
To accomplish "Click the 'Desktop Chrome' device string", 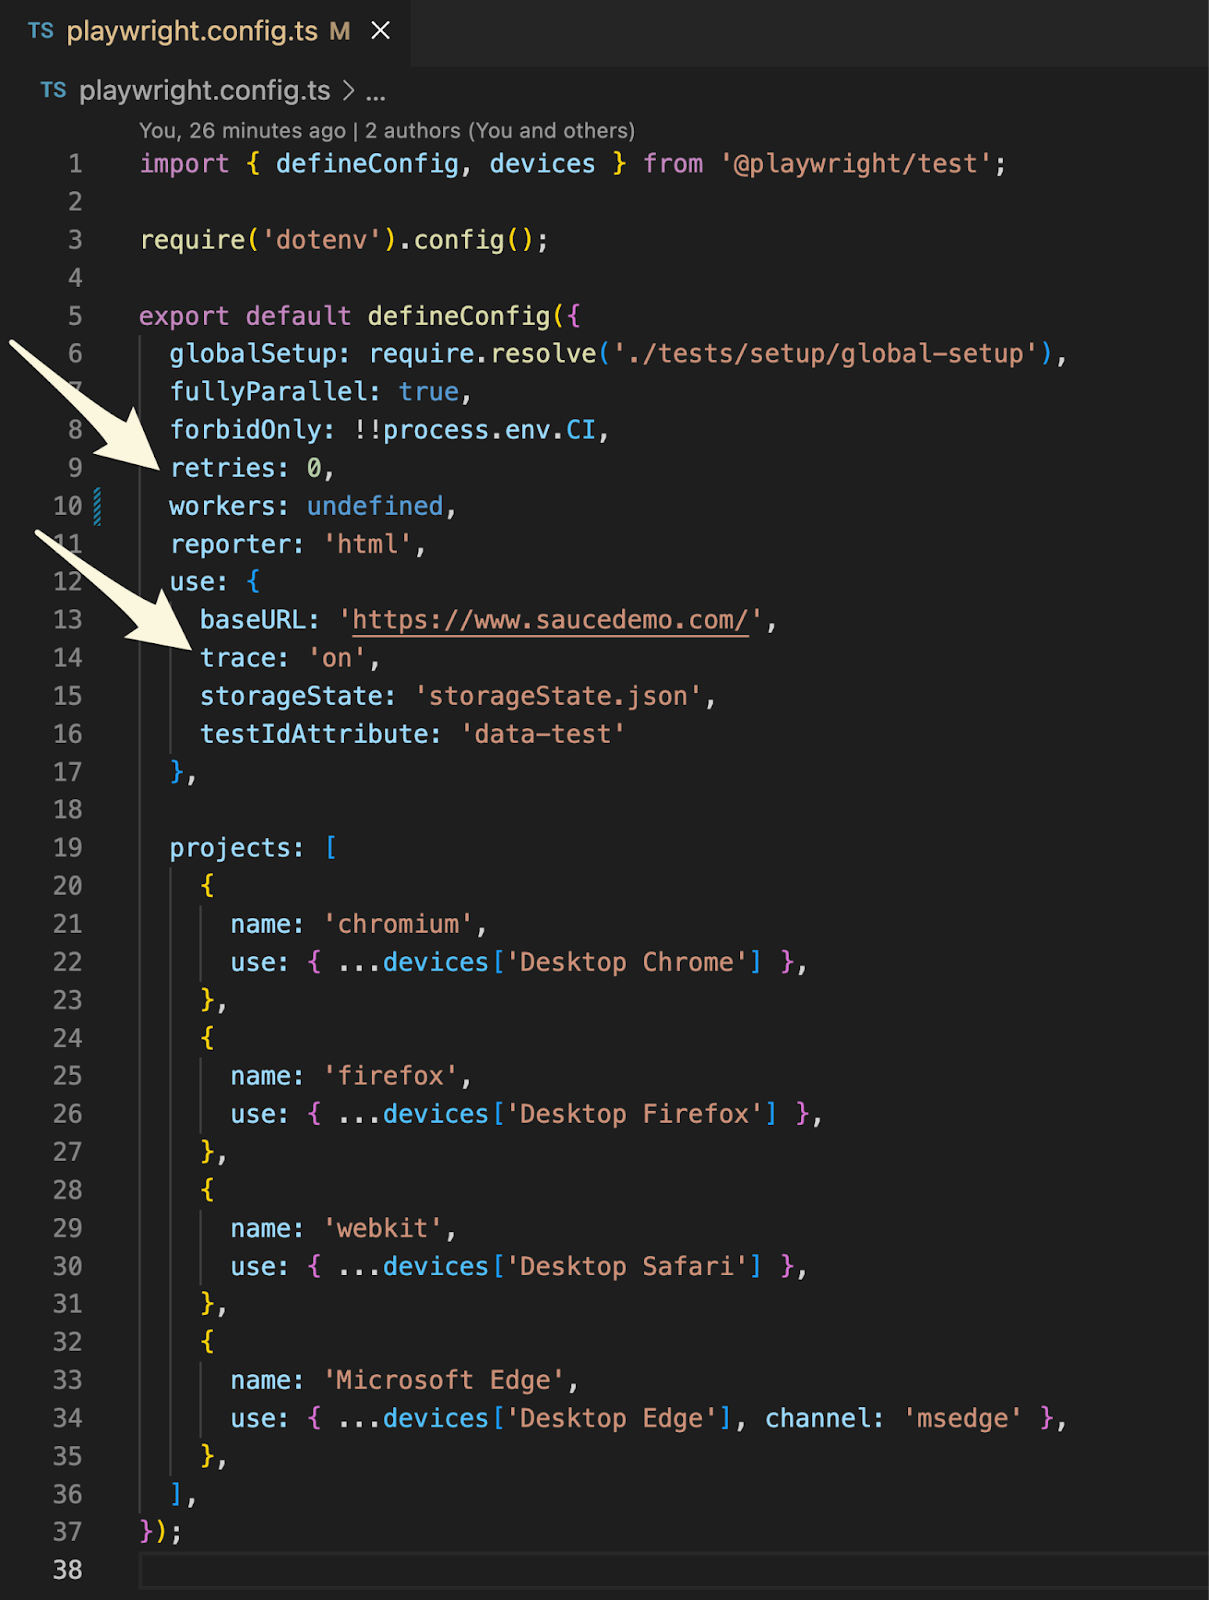I will [x=627, y=962].
